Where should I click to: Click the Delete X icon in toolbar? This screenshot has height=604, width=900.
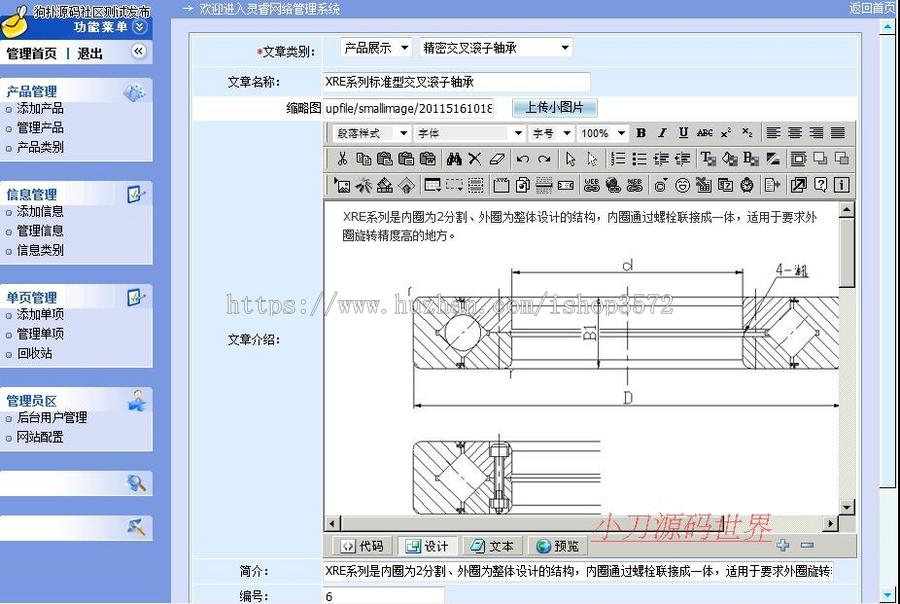(x=475, y=158)
